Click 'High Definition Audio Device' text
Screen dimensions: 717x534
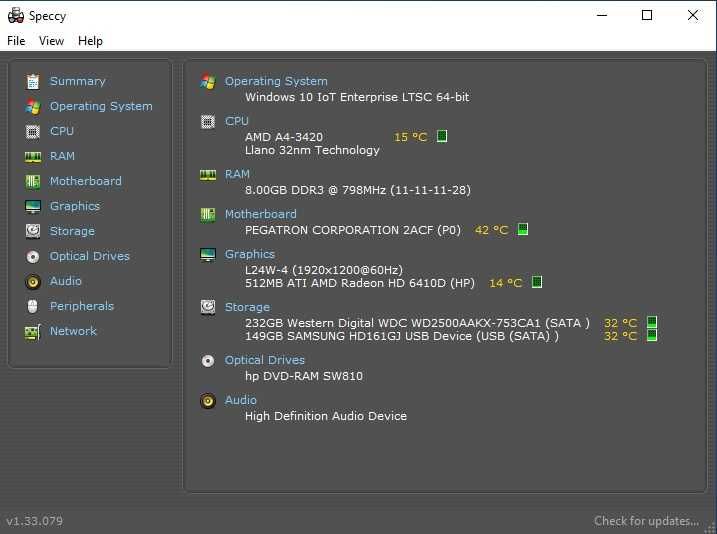(x=326, y=416)
